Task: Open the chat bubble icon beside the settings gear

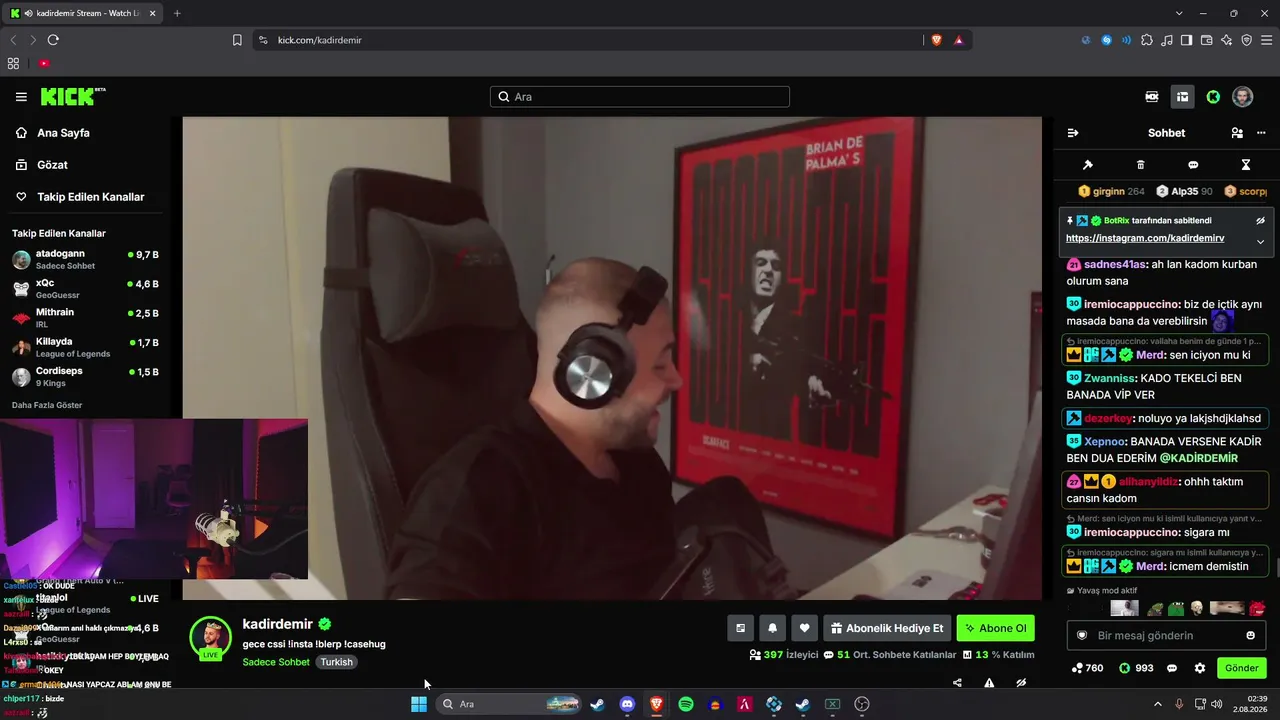Action: (x=1172, y=668)
